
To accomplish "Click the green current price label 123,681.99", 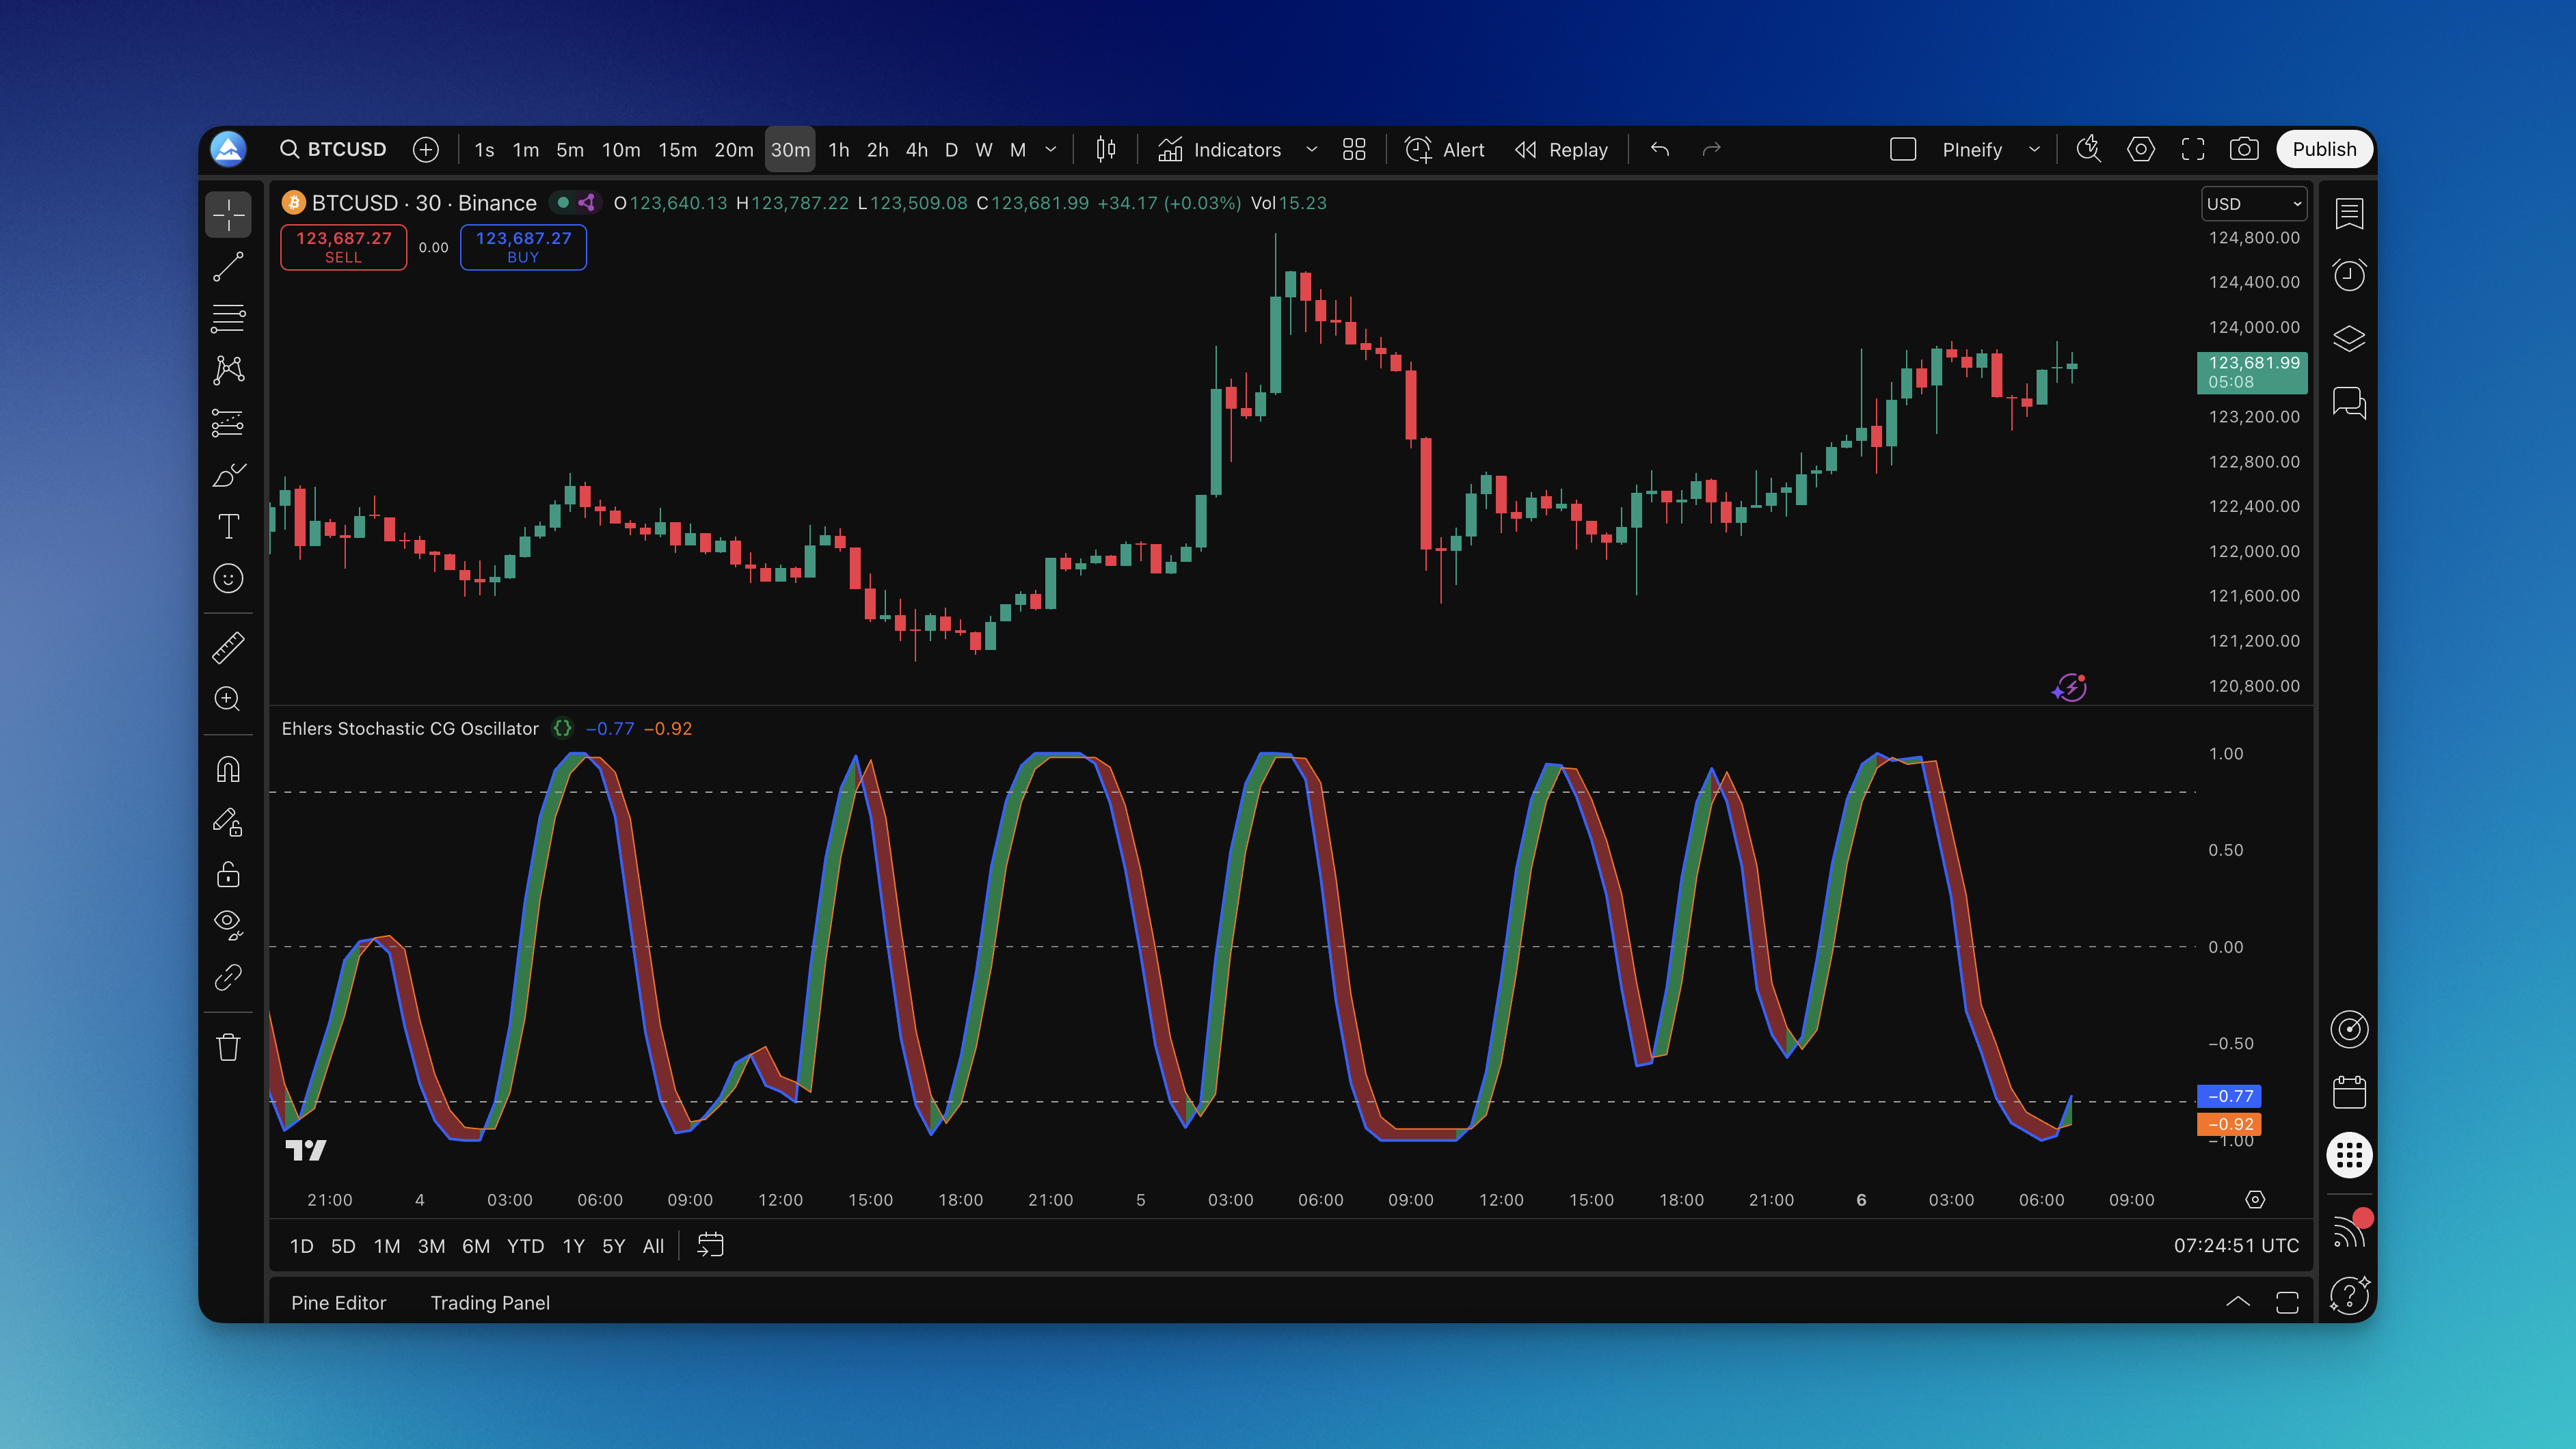I will [2251, 372].
